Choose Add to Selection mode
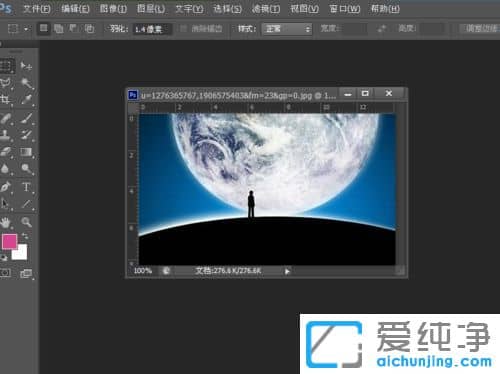 [59, 29]
